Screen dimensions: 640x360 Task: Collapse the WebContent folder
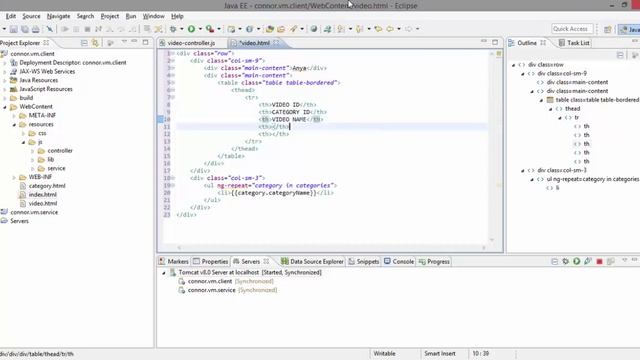coord(5,107)
